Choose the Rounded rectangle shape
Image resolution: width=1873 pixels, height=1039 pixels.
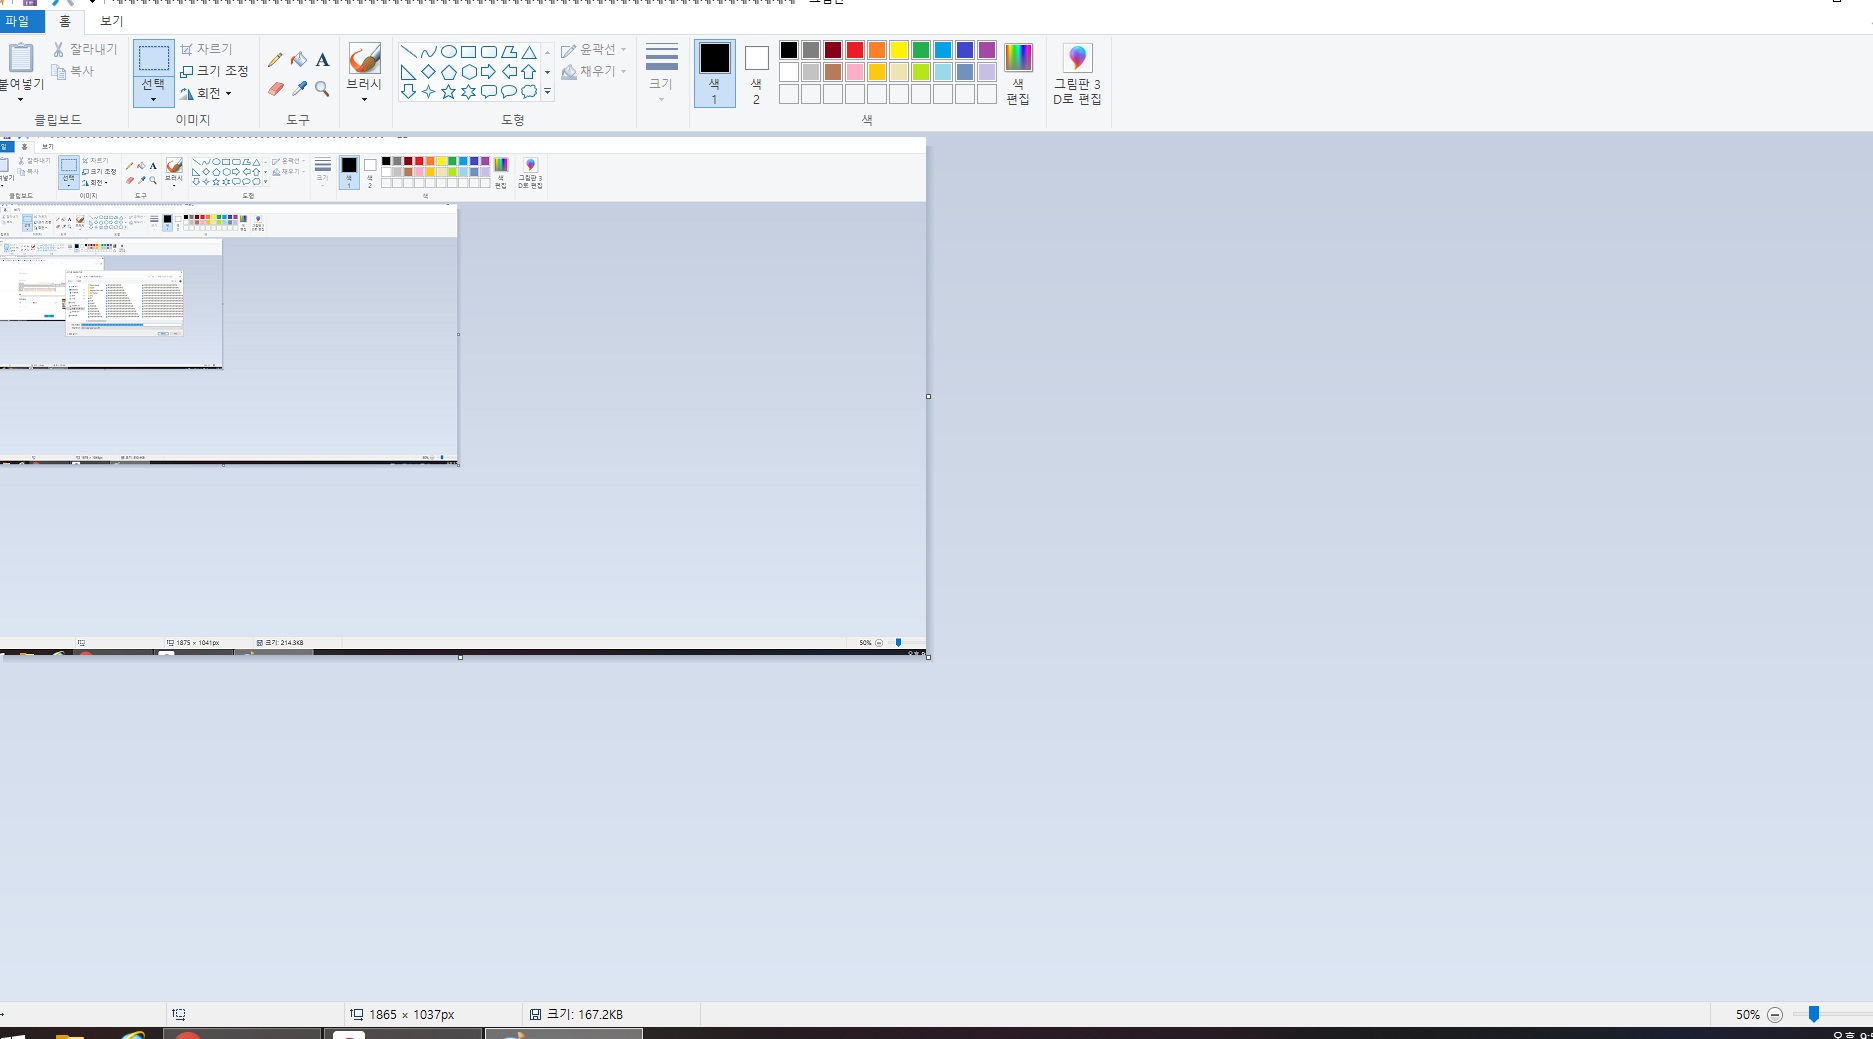click(x=488, y=52)
